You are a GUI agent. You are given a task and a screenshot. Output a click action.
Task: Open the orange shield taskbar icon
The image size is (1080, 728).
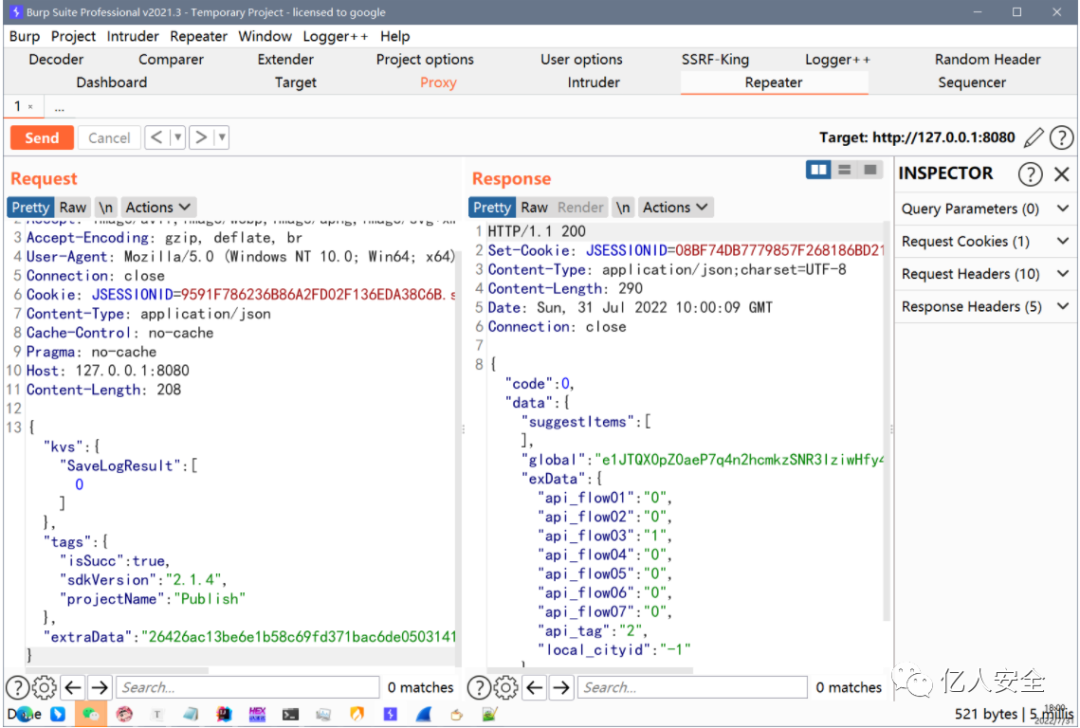[x=357, y=714]
